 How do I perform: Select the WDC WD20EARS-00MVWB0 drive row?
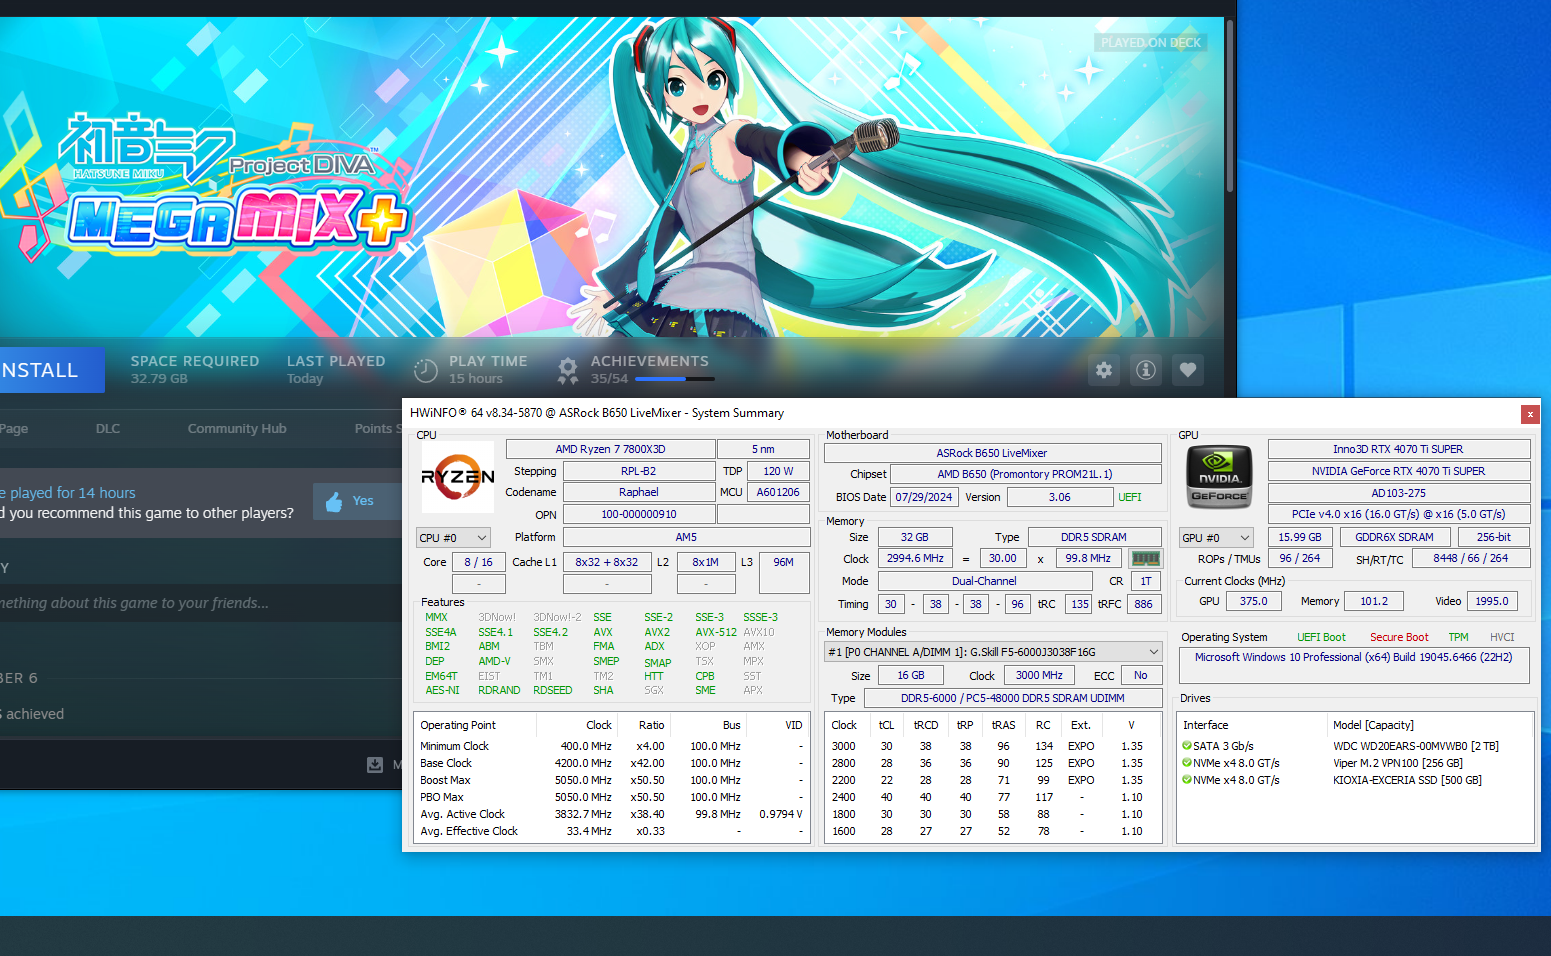coord(1355,746)
